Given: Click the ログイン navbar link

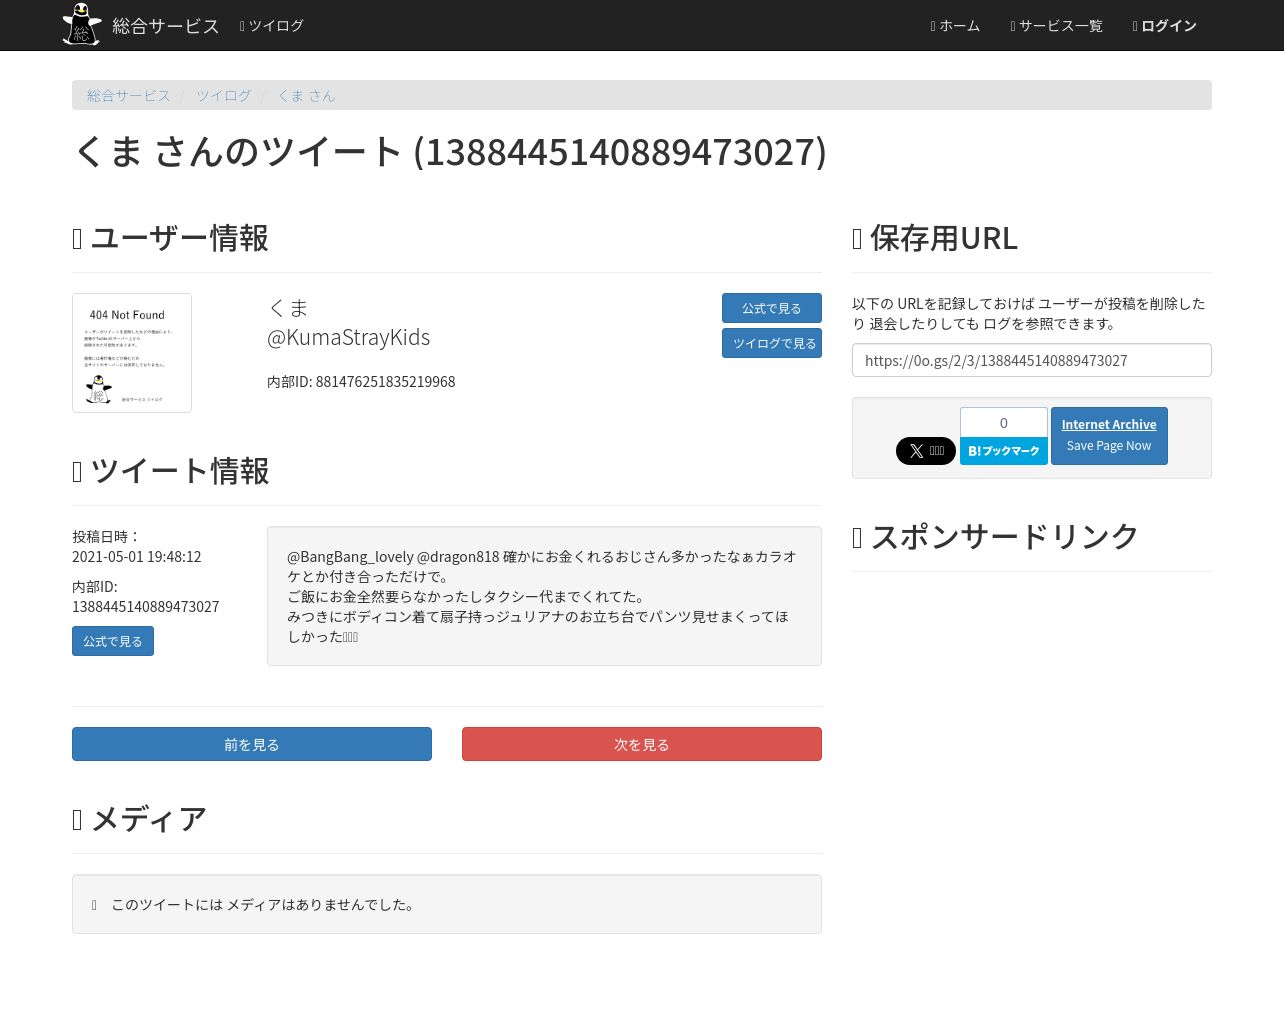Looking at the screenshot, I should [x=1164, y=26].
